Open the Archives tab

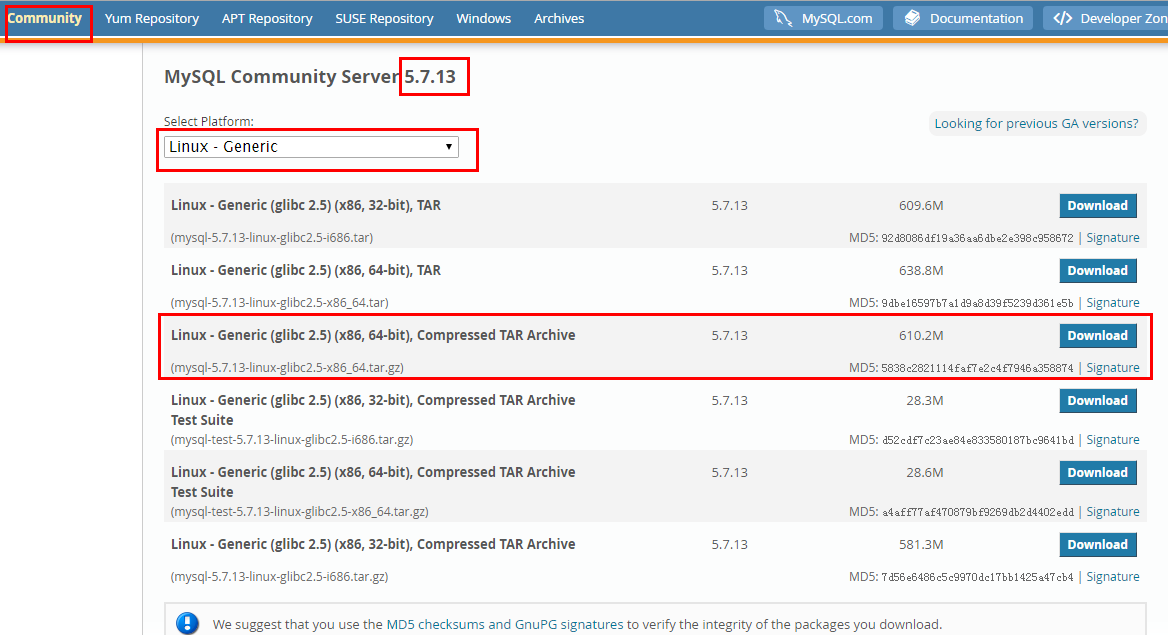[559, 19]
